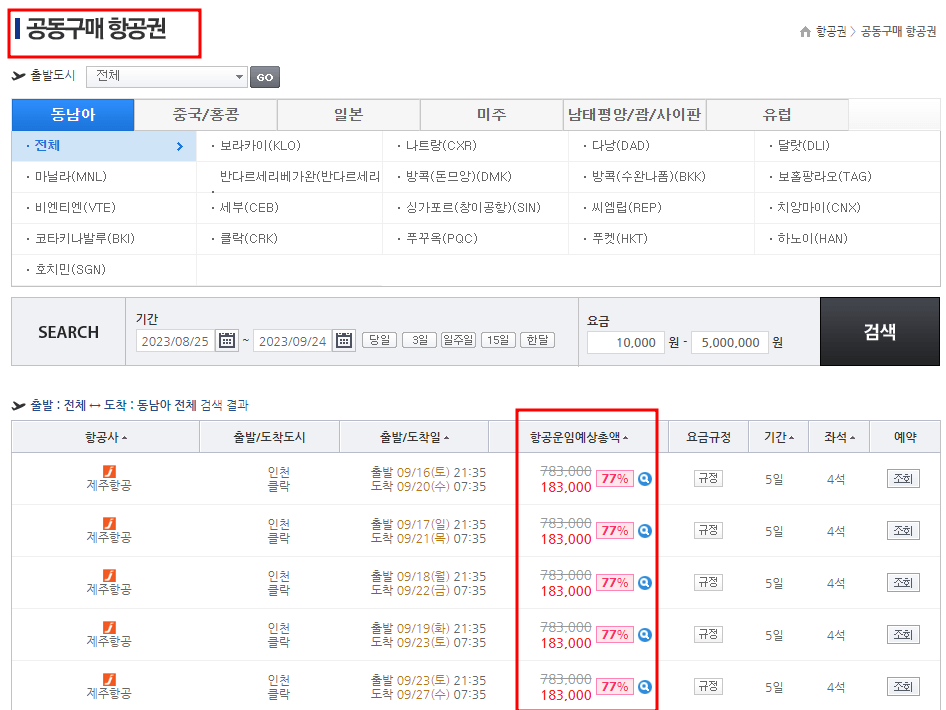
Task: Click the magnifier icon on the third result row
Action: 645,582
